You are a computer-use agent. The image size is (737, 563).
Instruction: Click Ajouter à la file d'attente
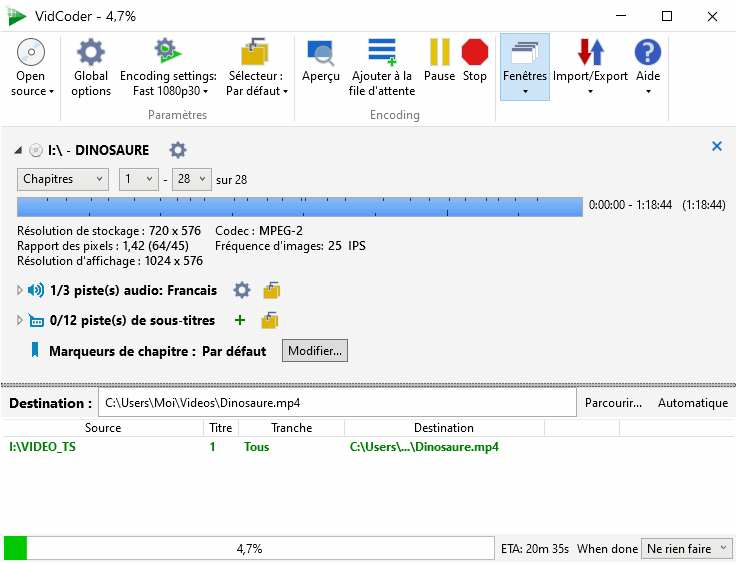(x=382, y=68)
